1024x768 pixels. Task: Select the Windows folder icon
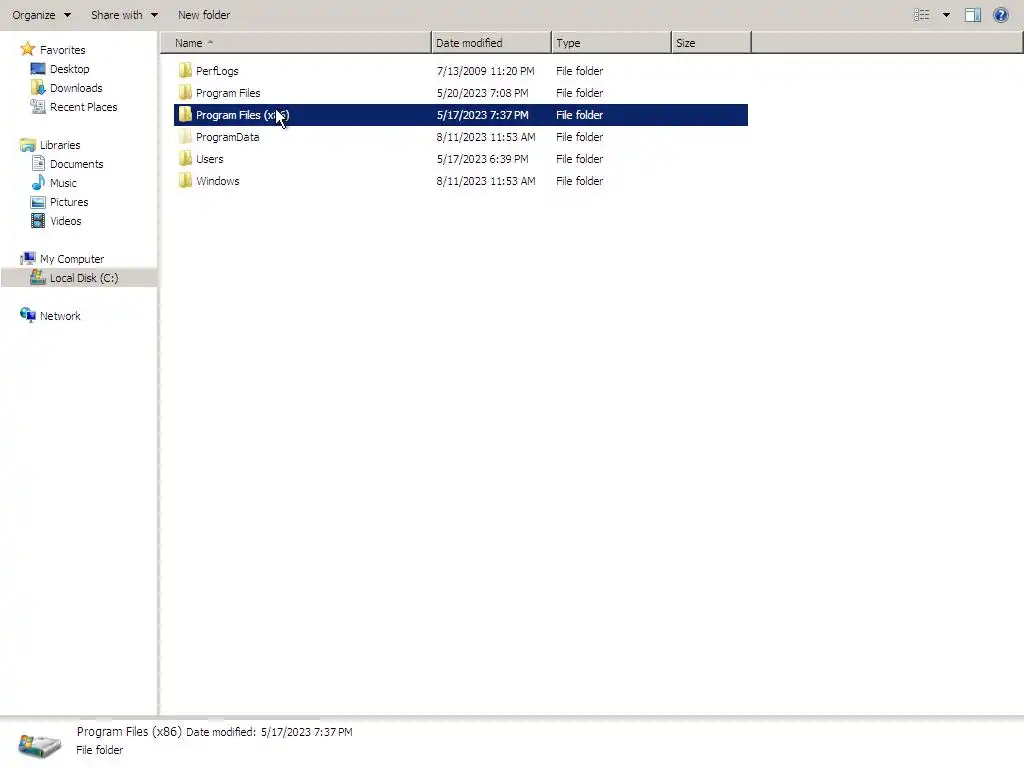[x=185, y=181]
